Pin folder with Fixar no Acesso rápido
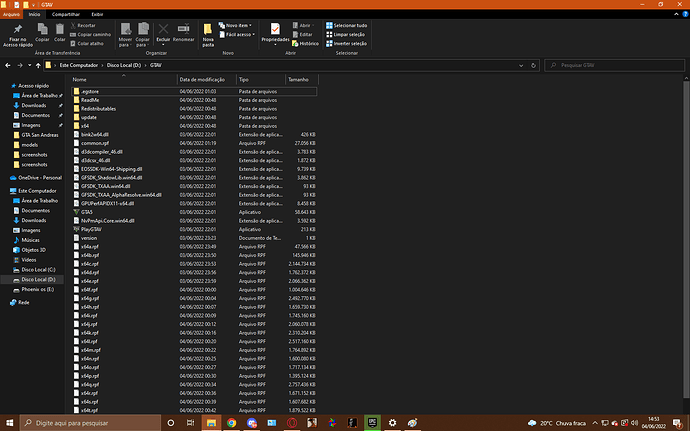The width and height of the screenshot is (690, 431). point(18,35)
